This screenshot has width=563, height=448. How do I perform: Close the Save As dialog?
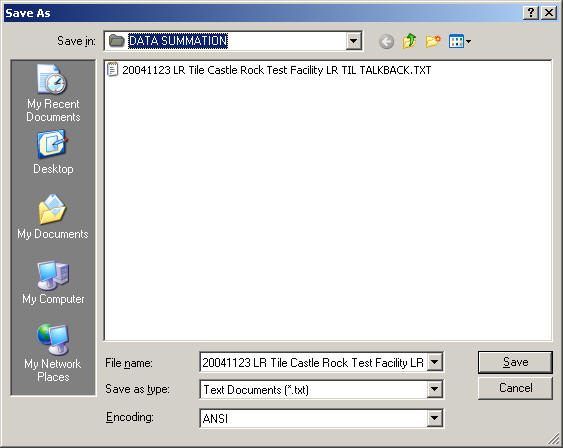point(549,13)
